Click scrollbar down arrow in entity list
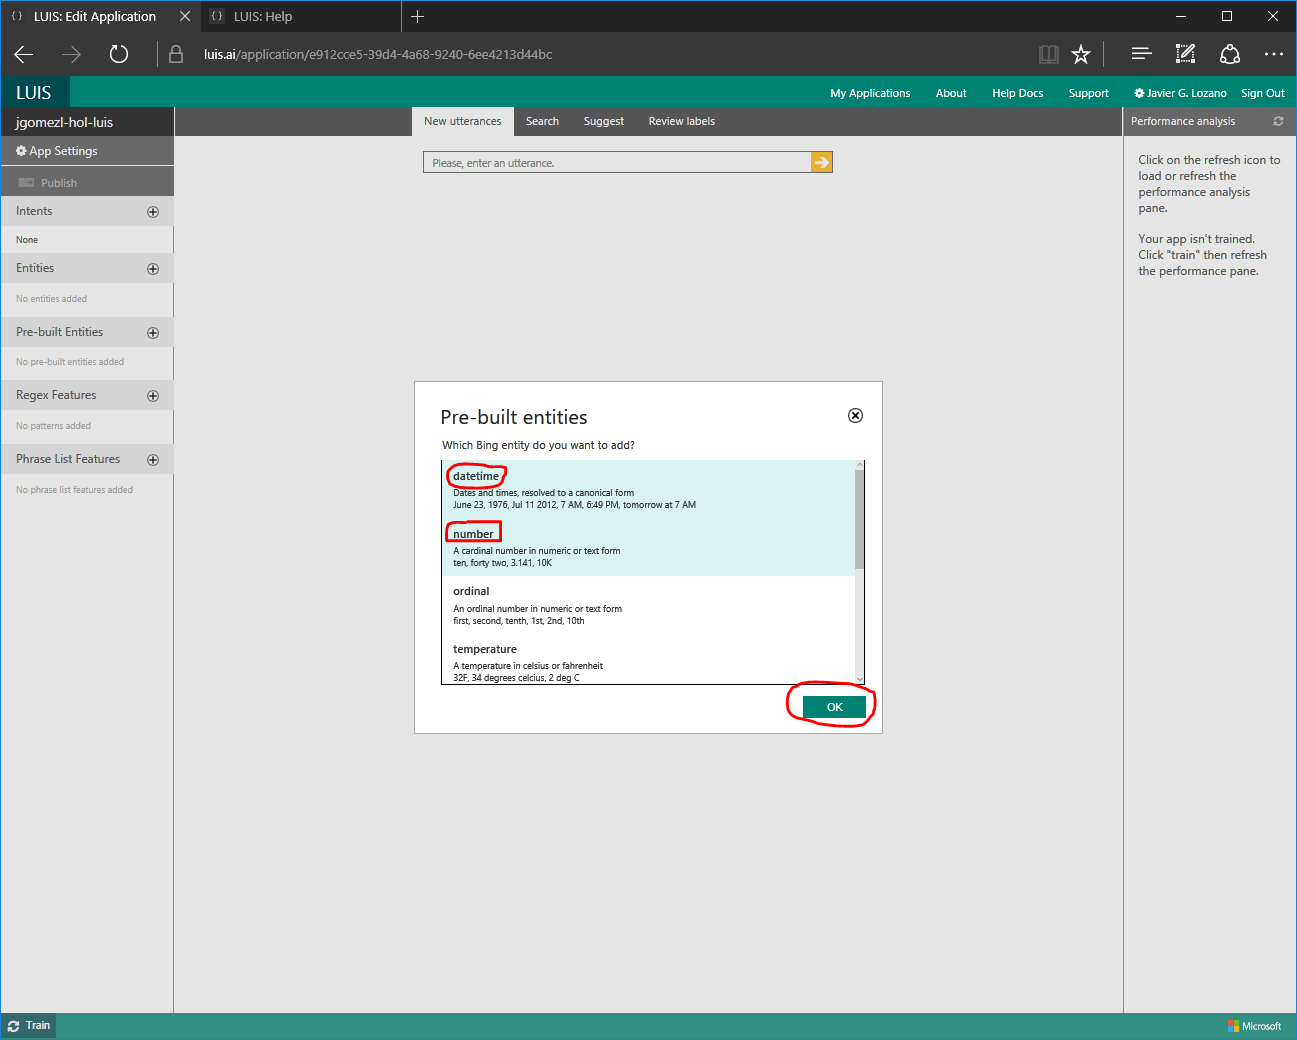The width and height of the screenshot is (1297, 1040). 859,679
